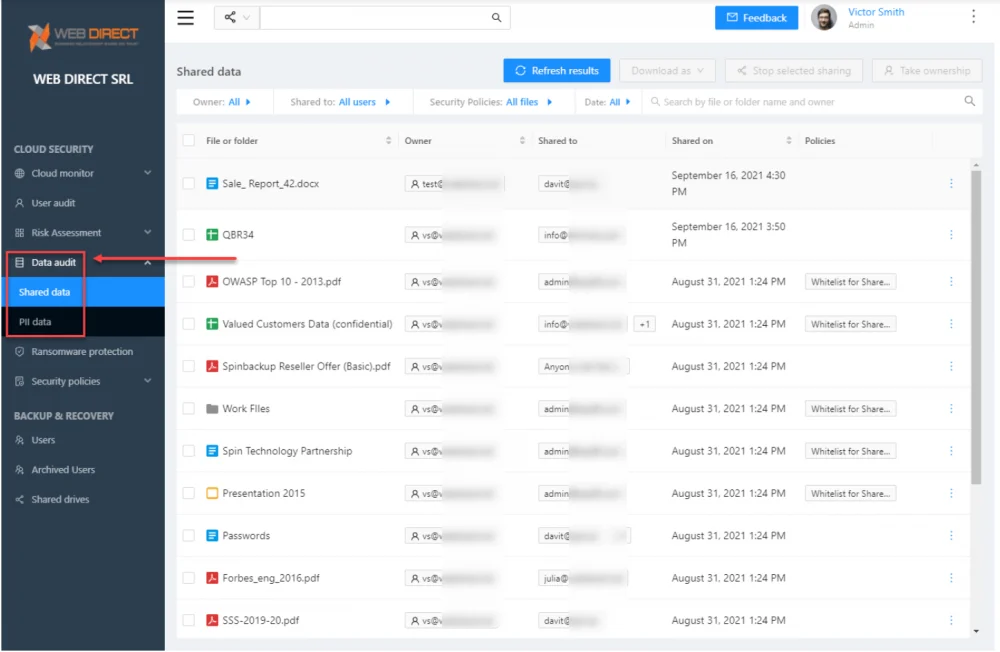
Task: Open row actions for Spinbackup Reseller Offer
Action: 951,366
